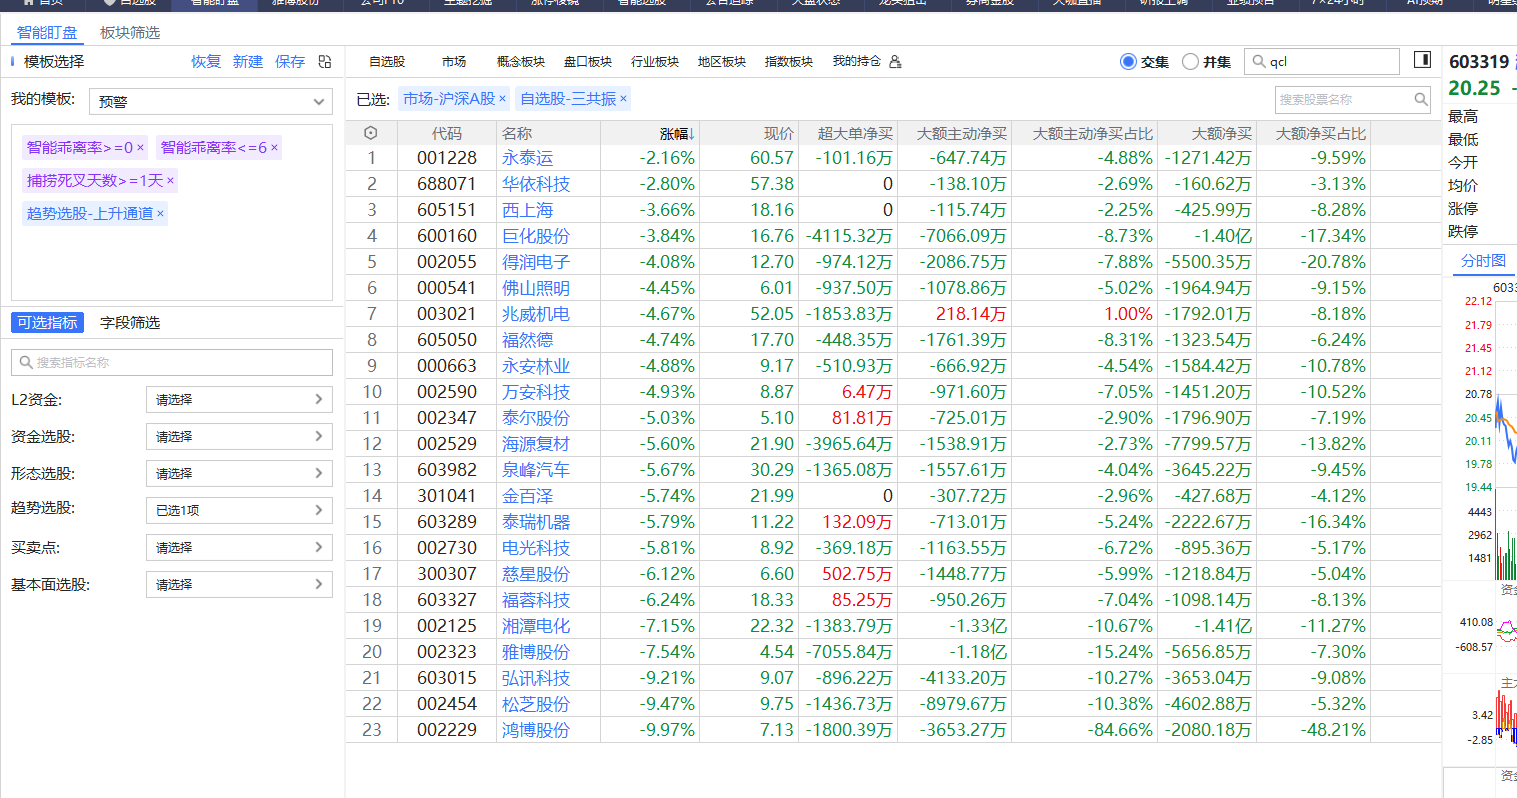Image resolution: width=1517 pixels, height=798 pixels.
Task: Open the 行业板块 filter tab
Action: (655, 62)
